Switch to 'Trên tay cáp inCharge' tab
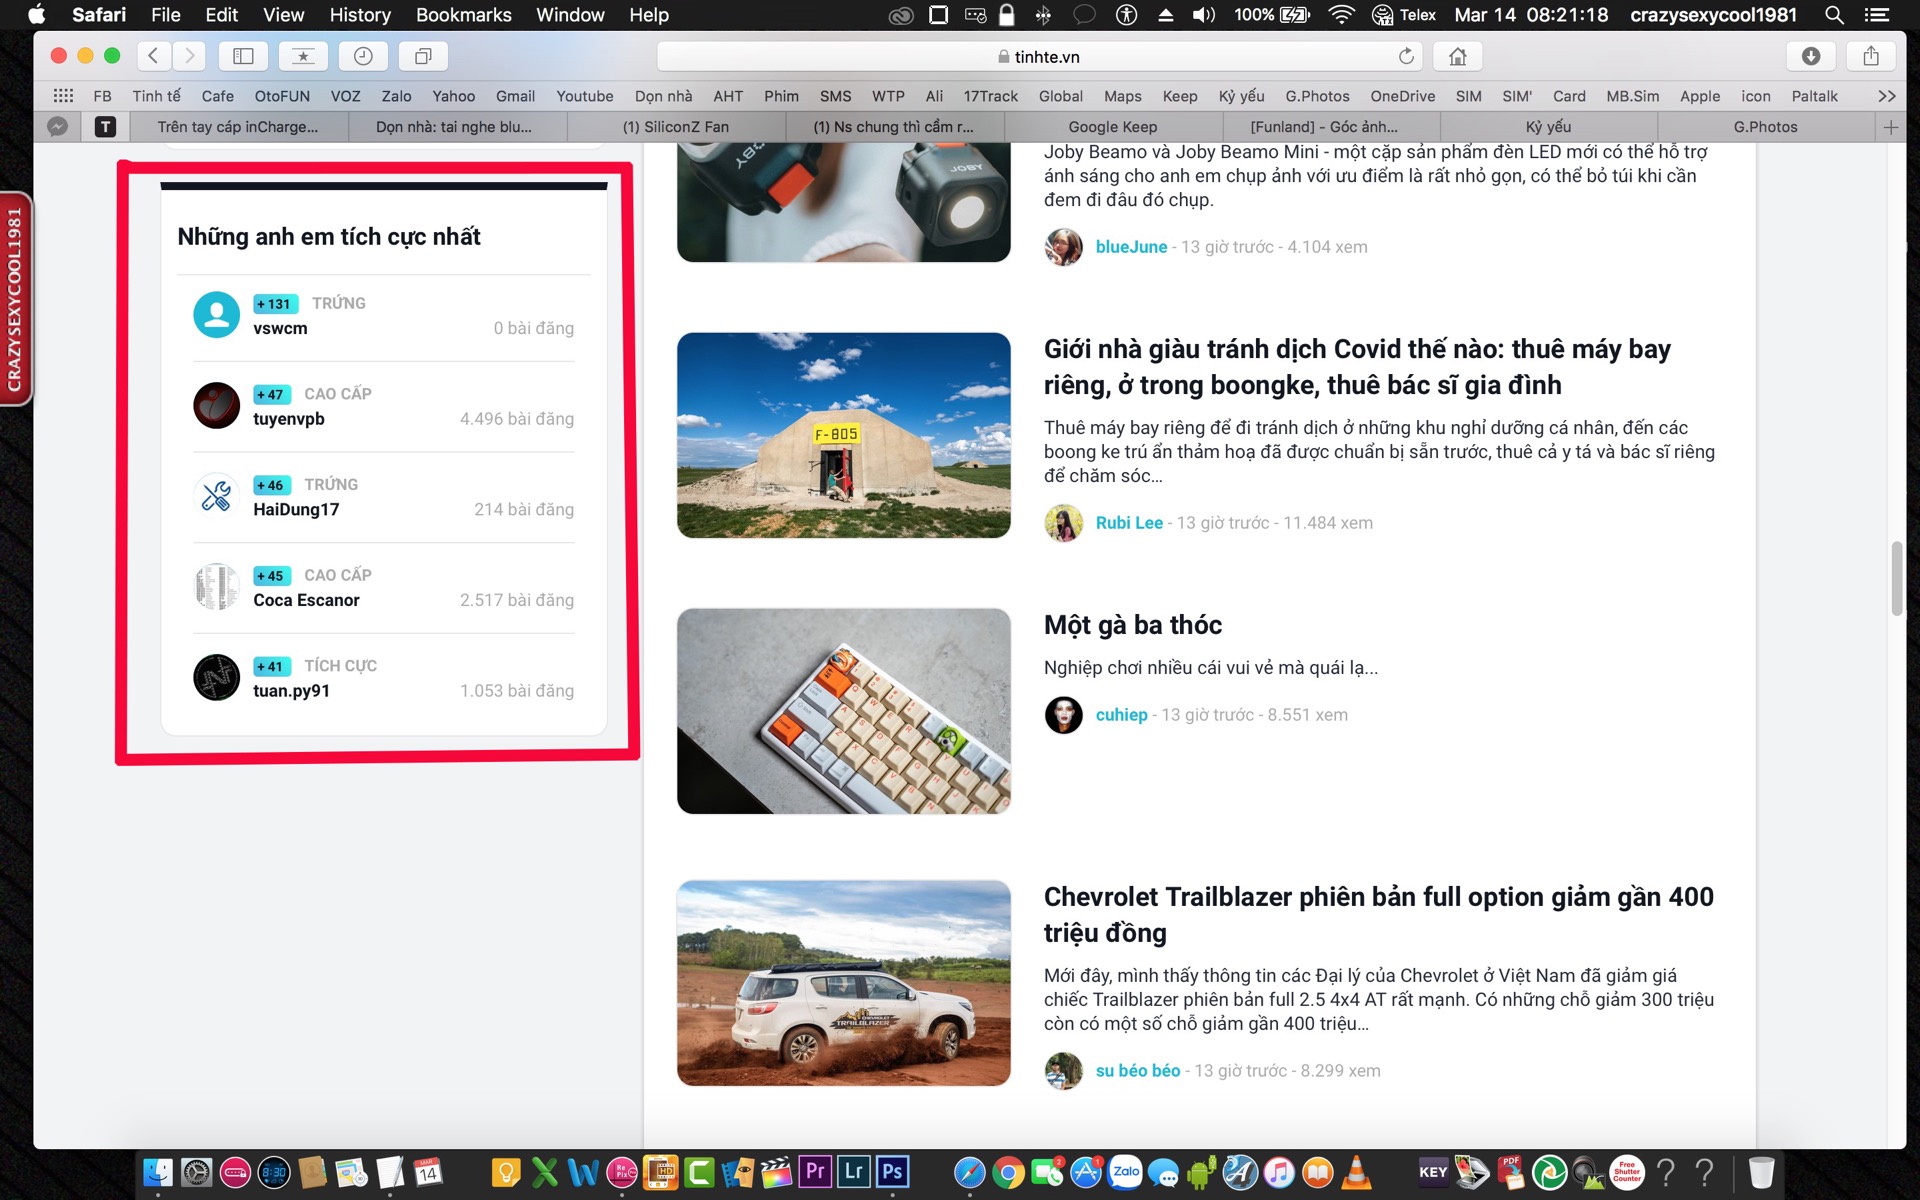This screenshot has width=1920, height=1200. coord(238,127)
